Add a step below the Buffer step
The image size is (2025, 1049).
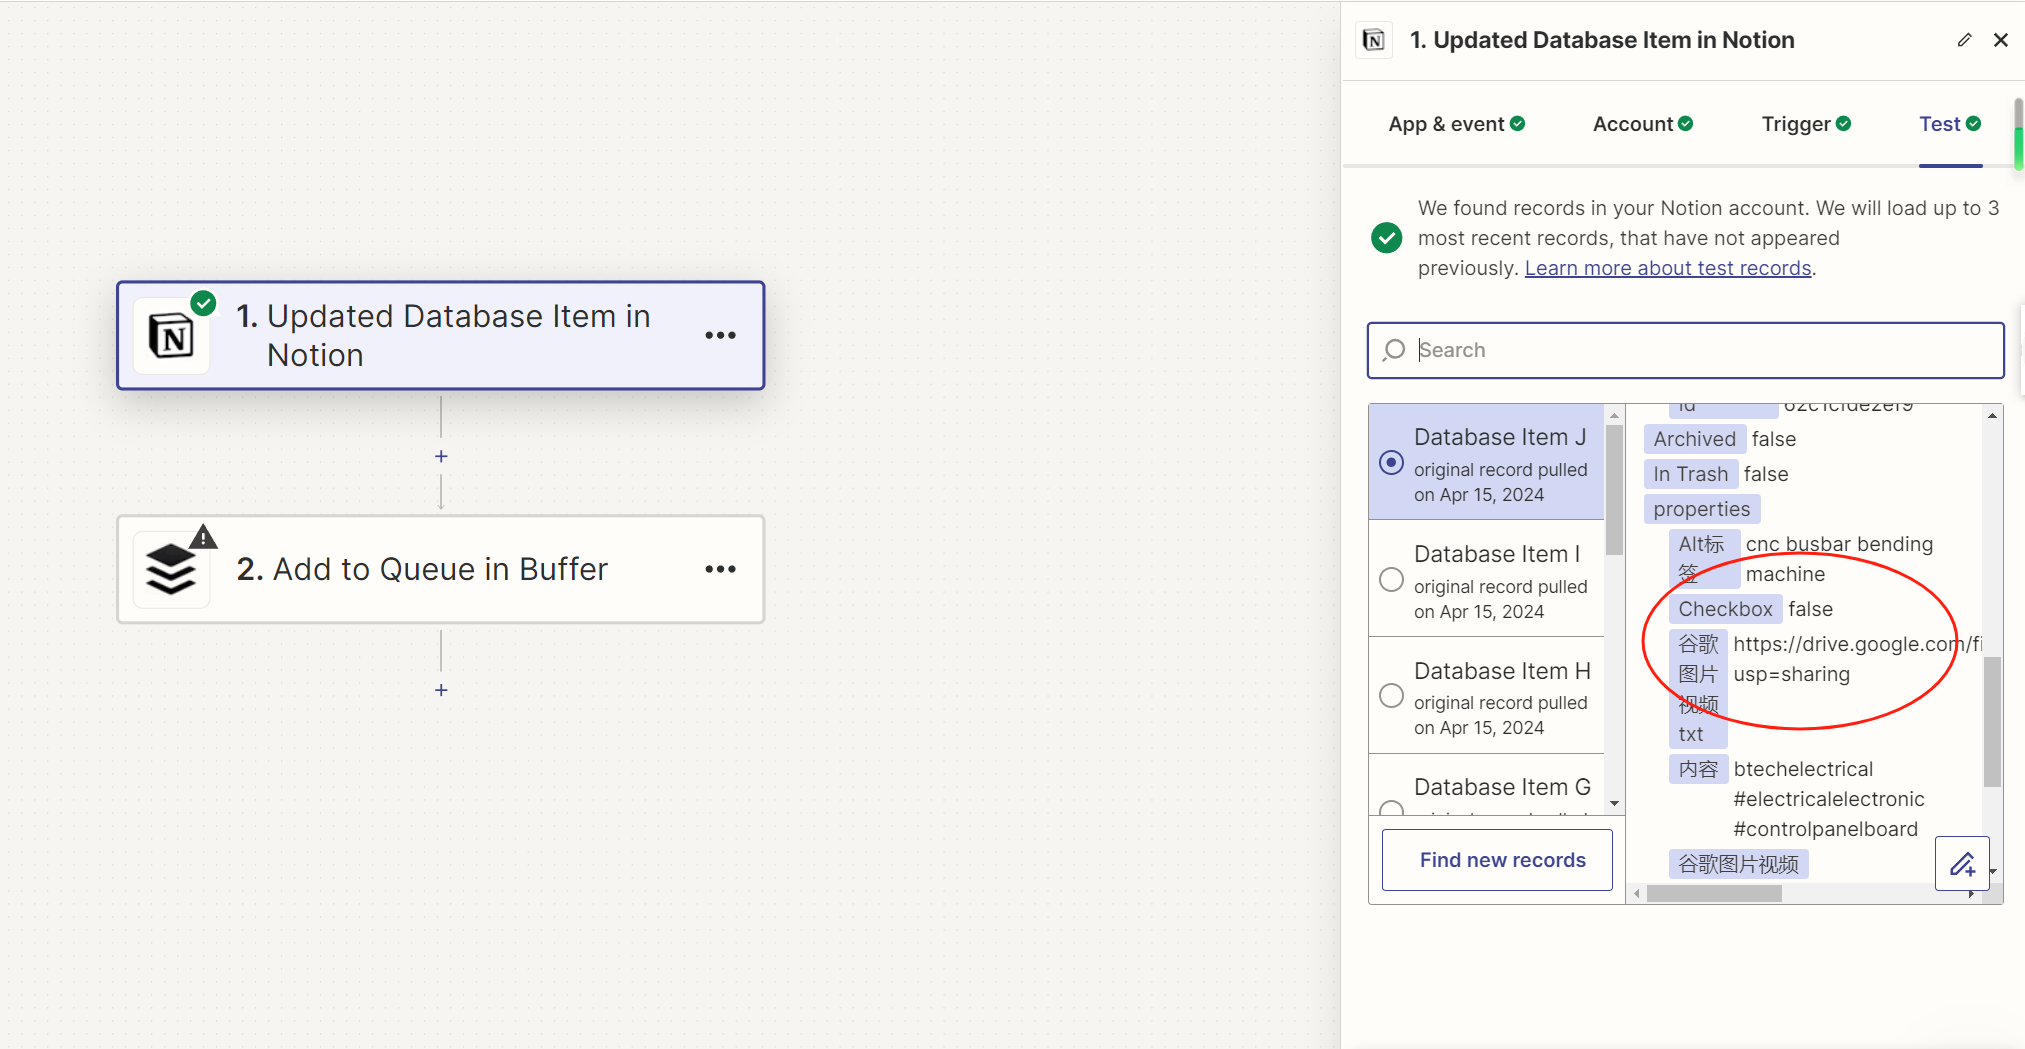[441, 690]
